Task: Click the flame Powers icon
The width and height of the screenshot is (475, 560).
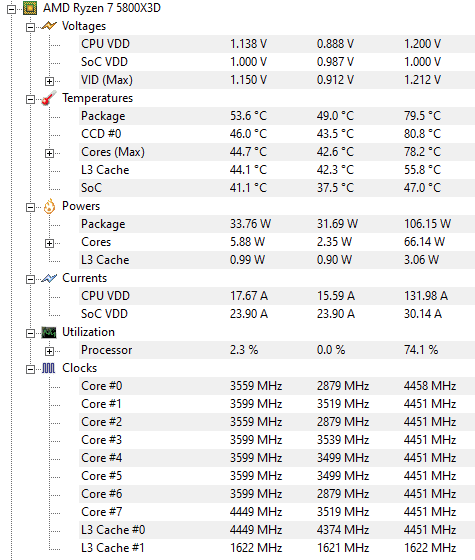Action: pos(49,206)
